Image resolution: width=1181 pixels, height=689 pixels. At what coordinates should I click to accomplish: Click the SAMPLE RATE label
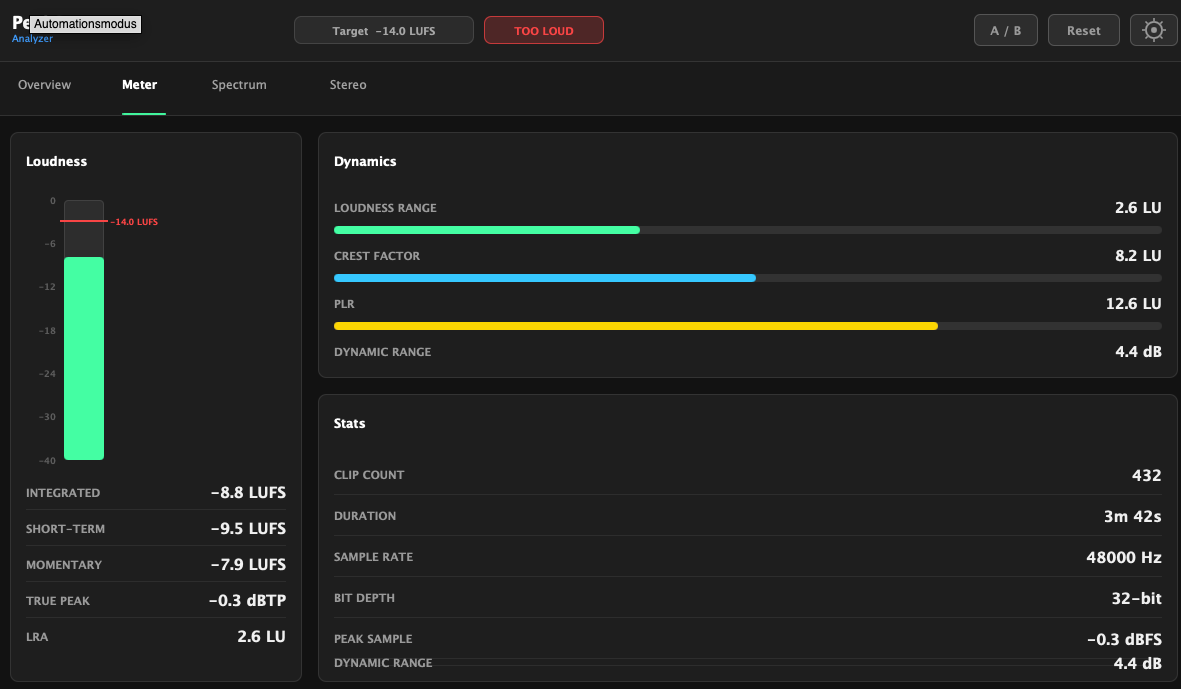[374, 557]
